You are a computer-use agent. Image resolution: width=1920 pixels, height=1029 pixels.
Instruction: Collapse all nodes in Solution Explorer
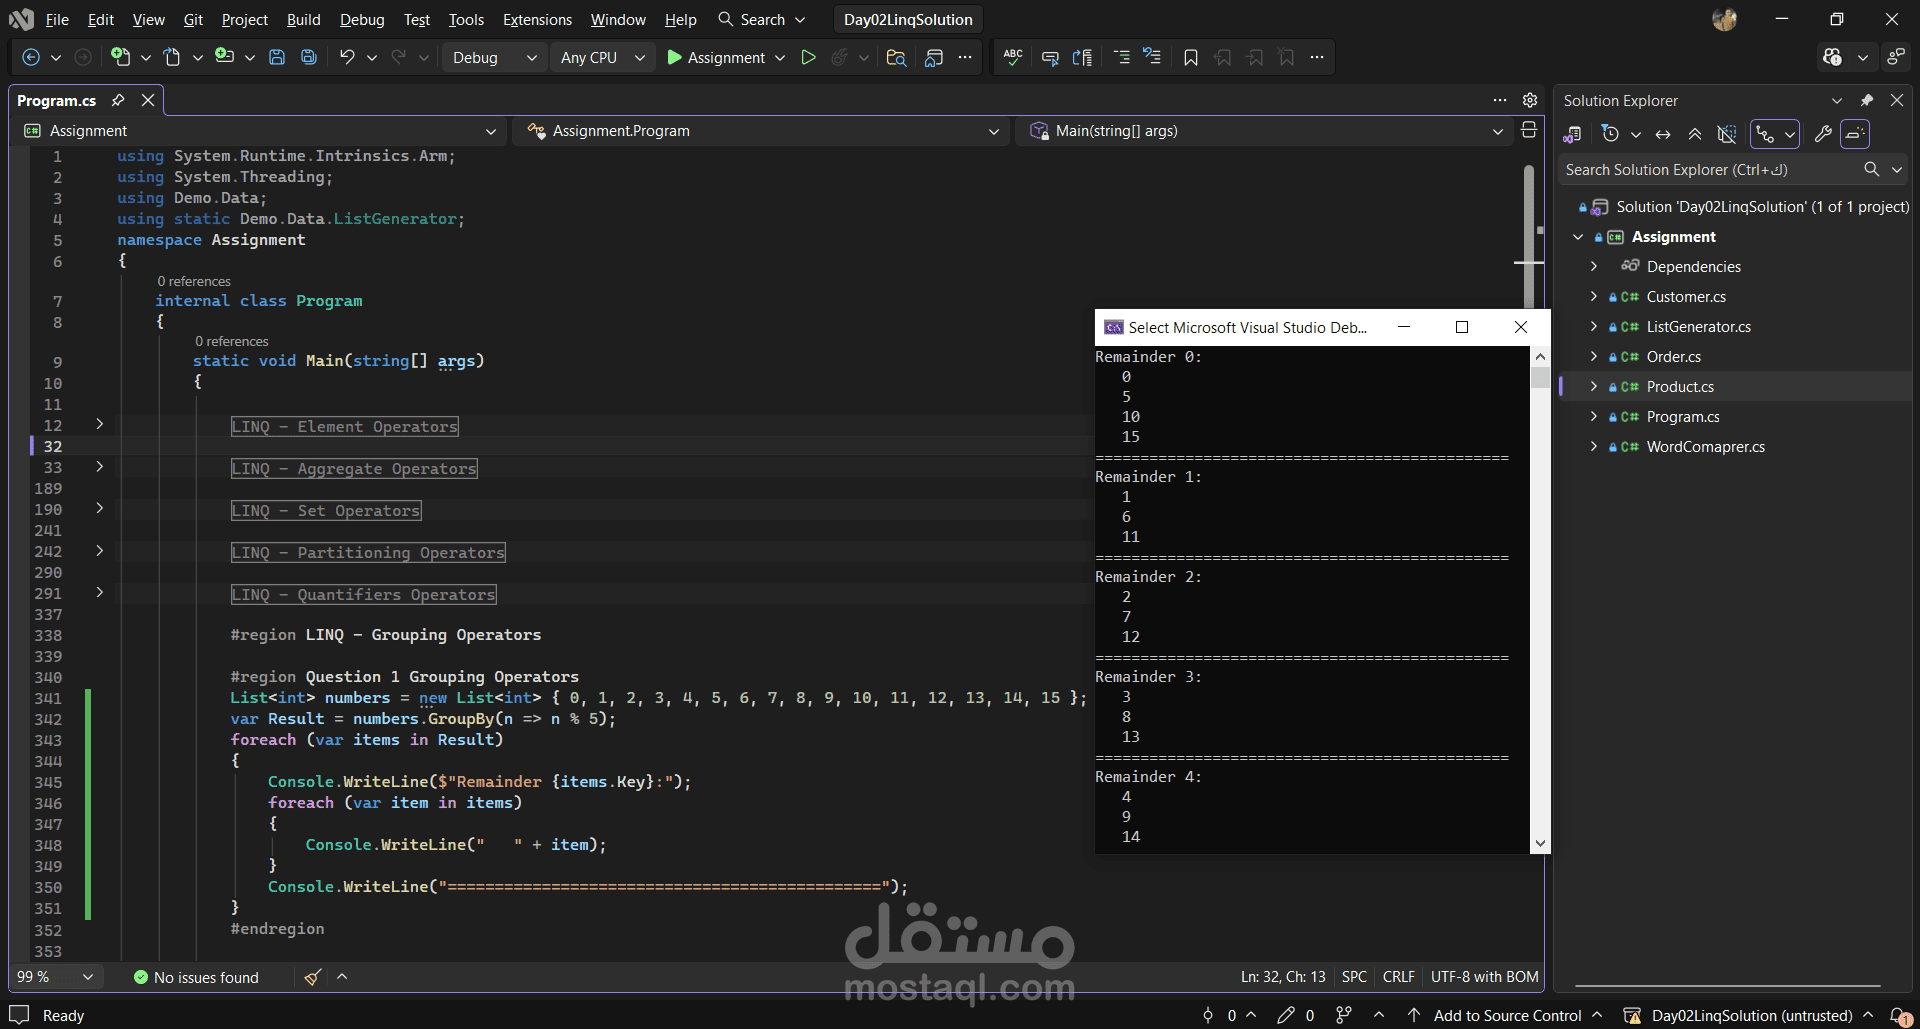[1696, 133]
